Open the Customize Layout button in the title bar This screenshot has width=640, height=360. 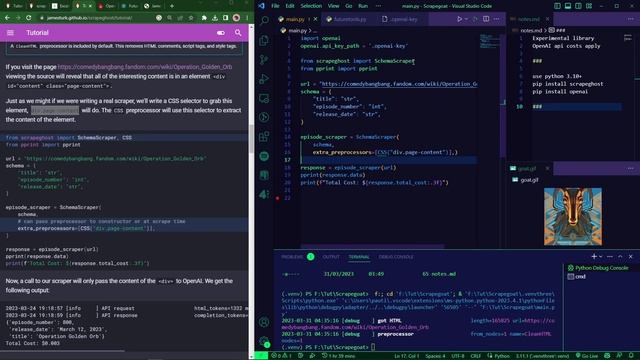point(589,6)
